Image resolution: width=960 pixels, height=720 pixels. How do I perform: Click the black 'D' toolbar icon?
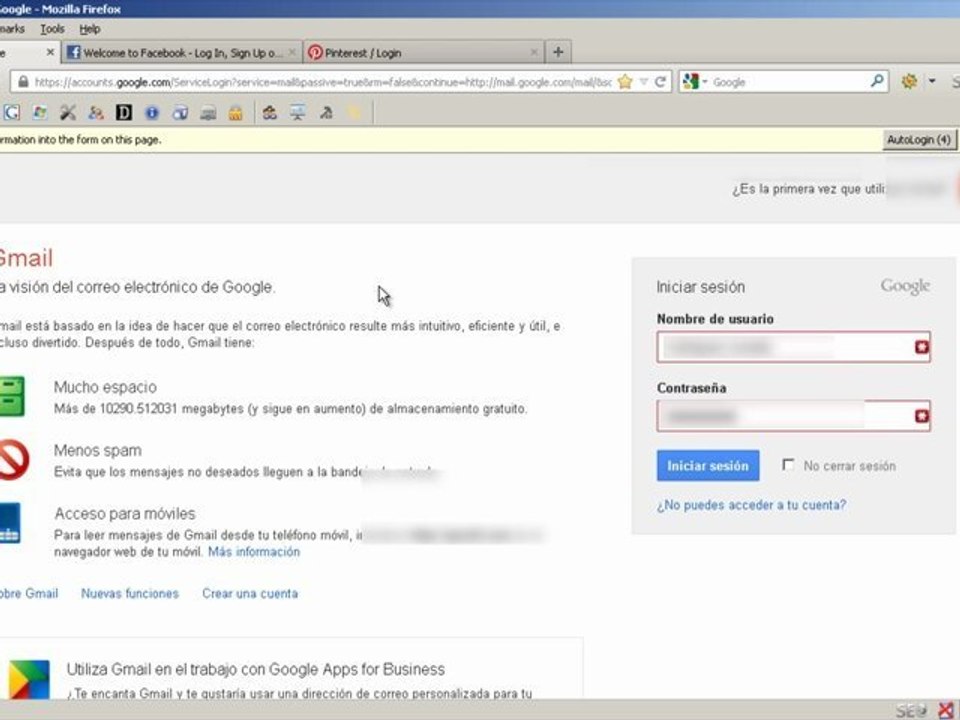pyautogui.click(x=124, y=113)
